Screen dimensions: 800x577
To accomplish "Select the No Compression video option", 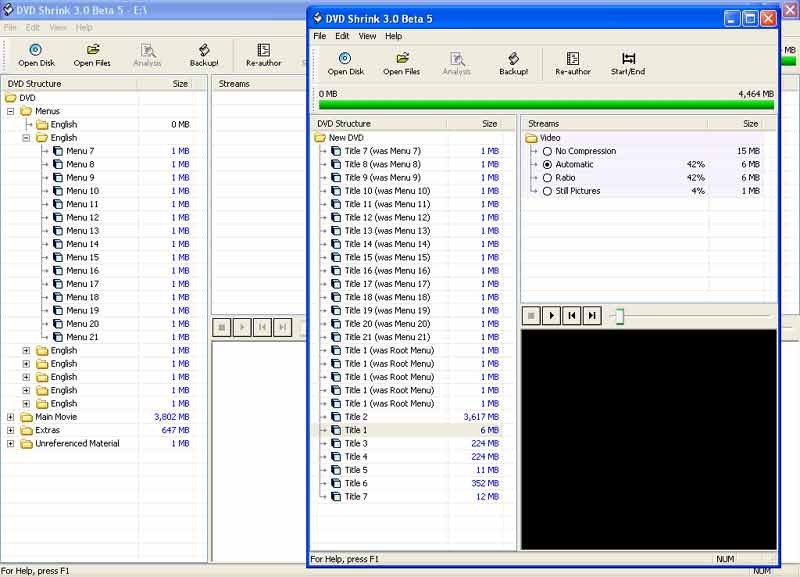I will [x=547, y=151].
